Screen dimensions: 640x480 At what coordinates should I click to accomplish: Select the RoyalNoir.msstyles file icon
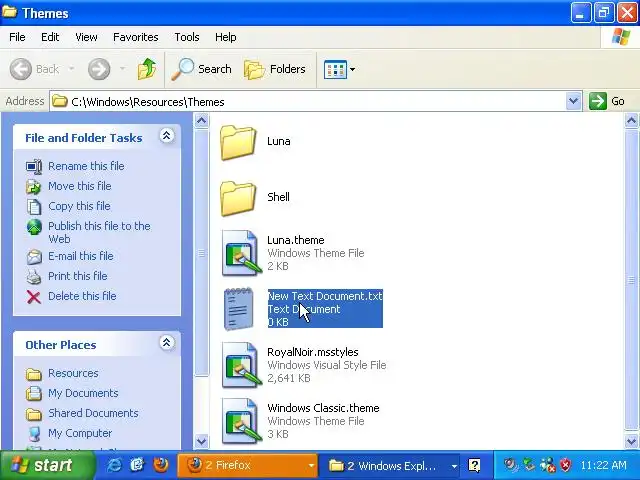click(x=241, y=365)
